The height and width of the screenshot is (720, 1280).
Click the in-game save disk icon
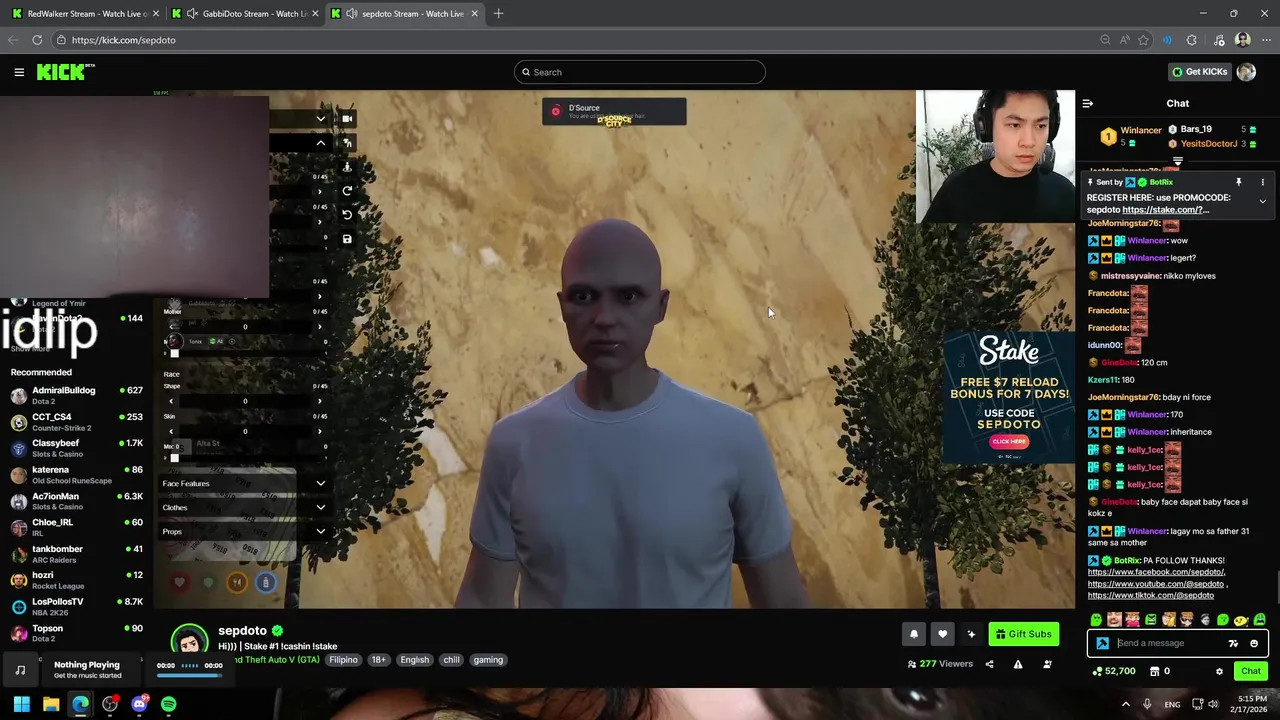coord(347,239)
